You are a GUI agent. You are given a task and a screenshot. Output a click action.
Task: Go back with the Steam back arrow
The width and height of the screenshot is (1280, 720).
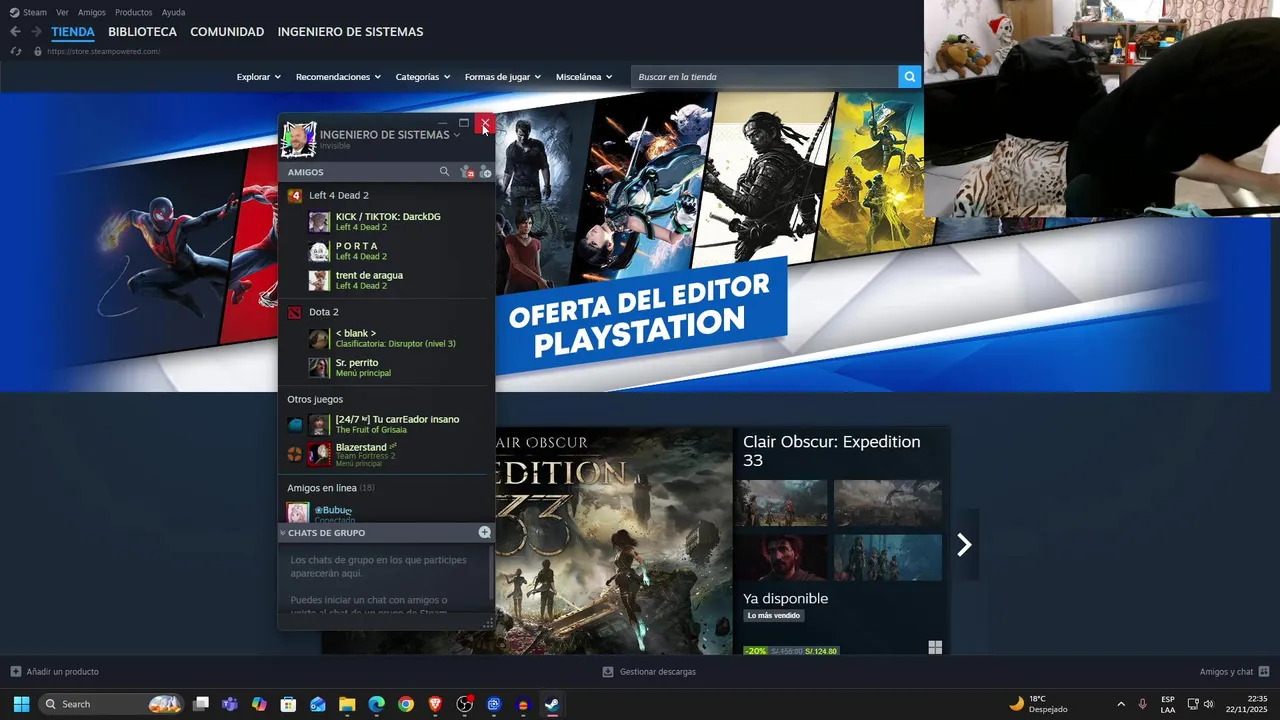pyautogui.click(x=15, y=32)
